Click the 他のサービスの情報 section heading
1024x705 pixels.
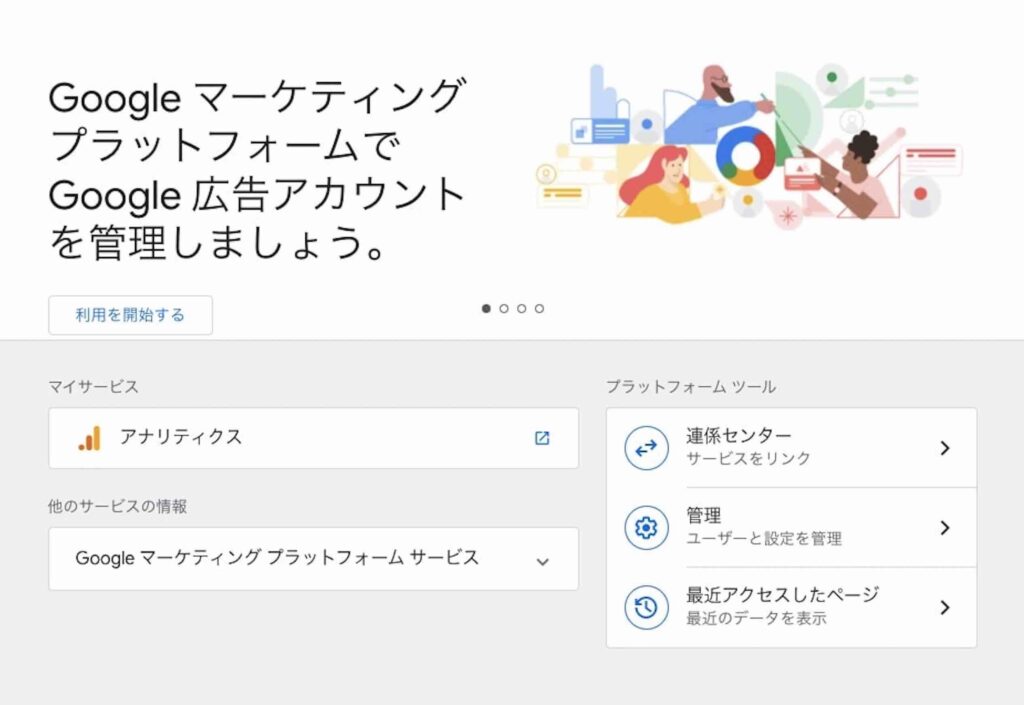coord(118,506)
